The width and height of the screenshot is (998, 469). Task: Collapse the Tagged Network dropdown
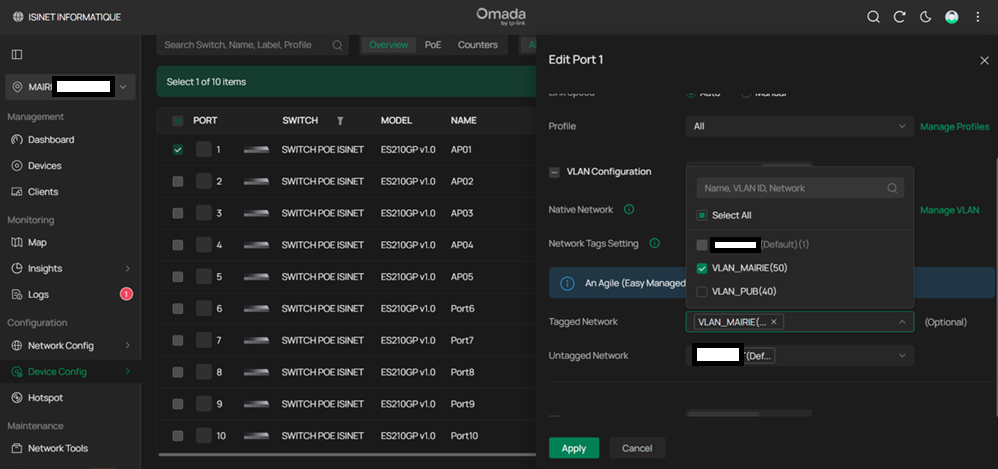point(902,322)
